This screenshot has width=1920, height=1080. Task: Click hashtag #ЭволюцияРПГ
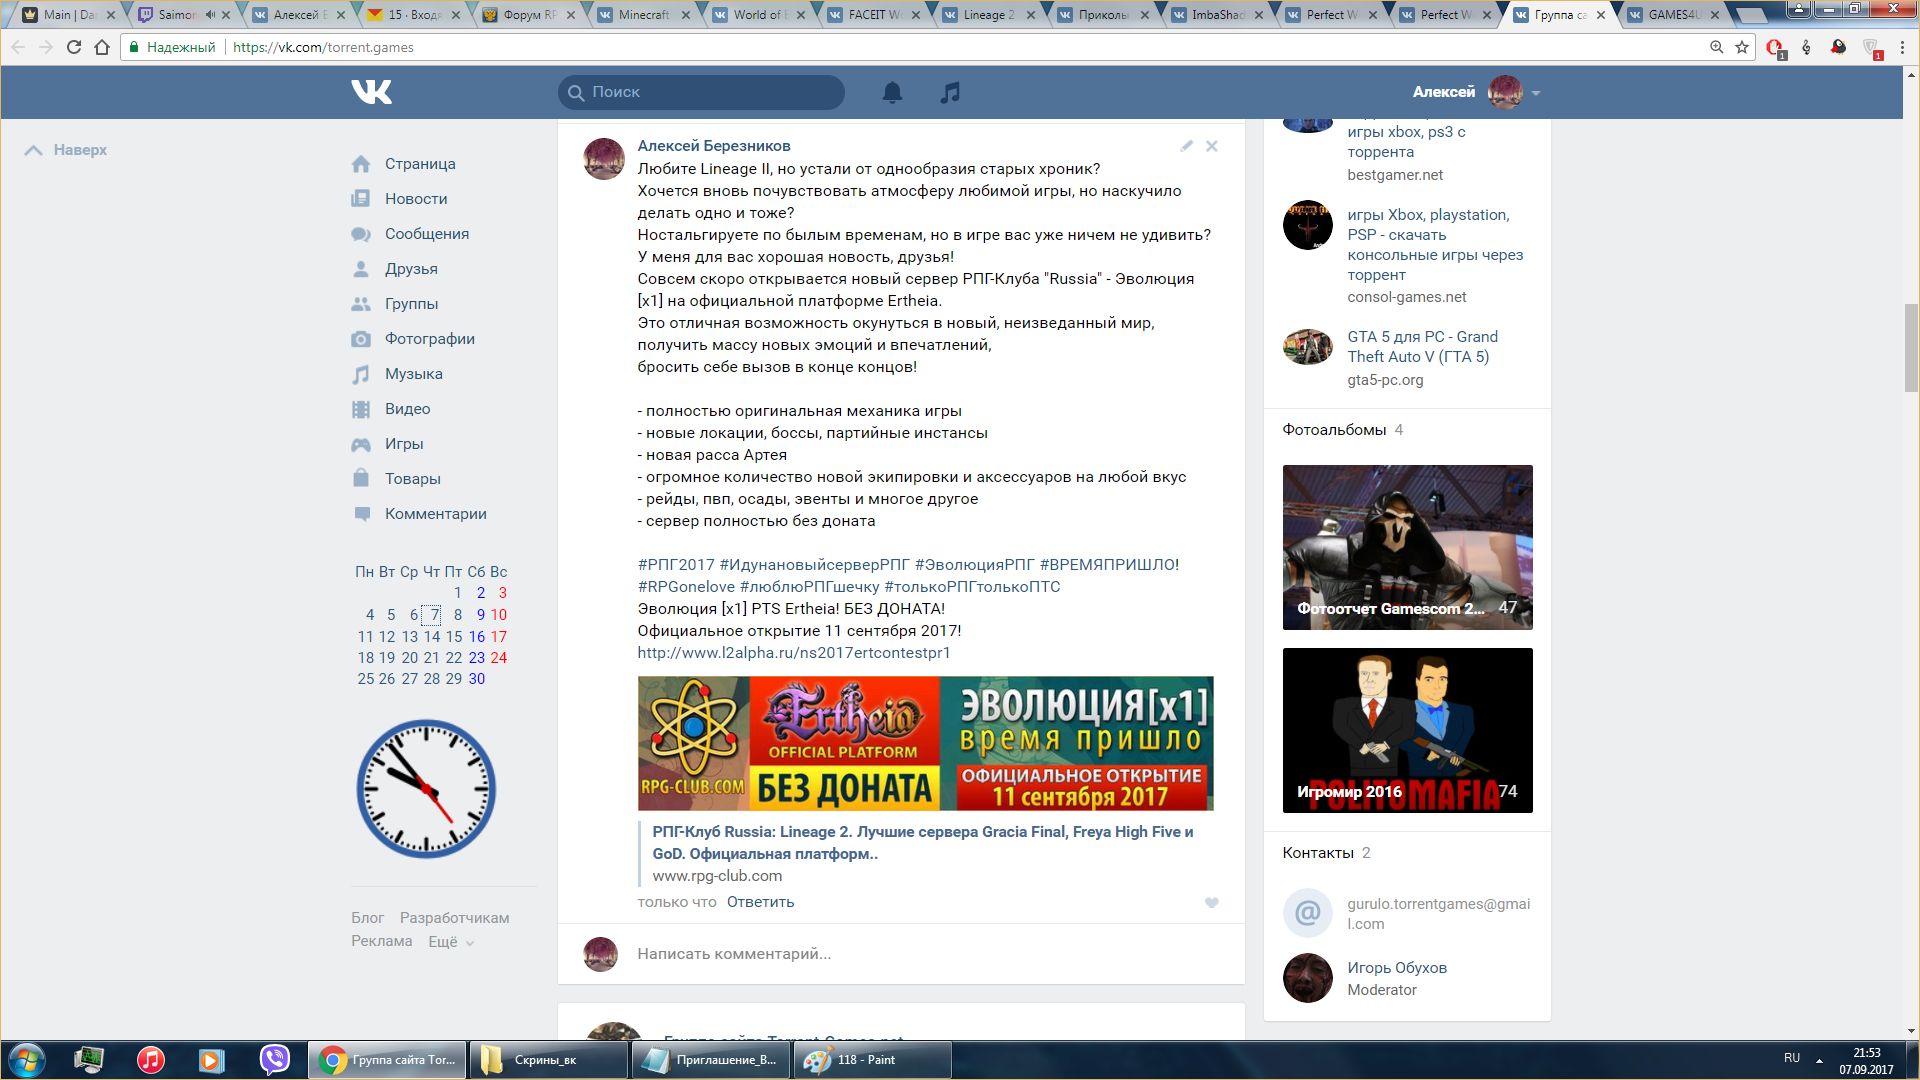[975, 565]
